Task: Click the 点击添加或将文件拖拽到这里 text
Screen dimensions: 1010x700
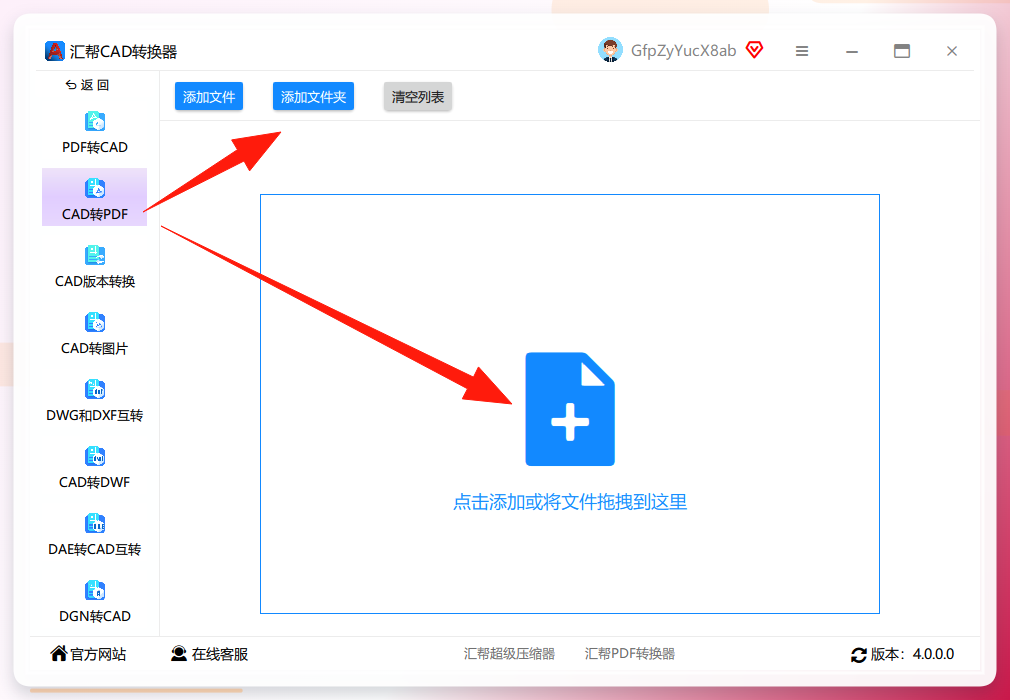Action: click(x=570, y=502)
